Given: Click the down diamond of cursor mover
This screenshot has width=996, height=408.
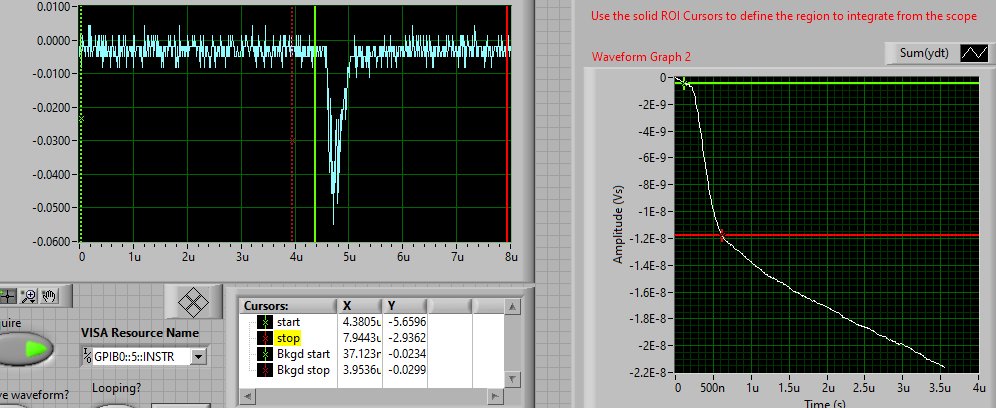Looking at the screenshot, I should [194, 311].
